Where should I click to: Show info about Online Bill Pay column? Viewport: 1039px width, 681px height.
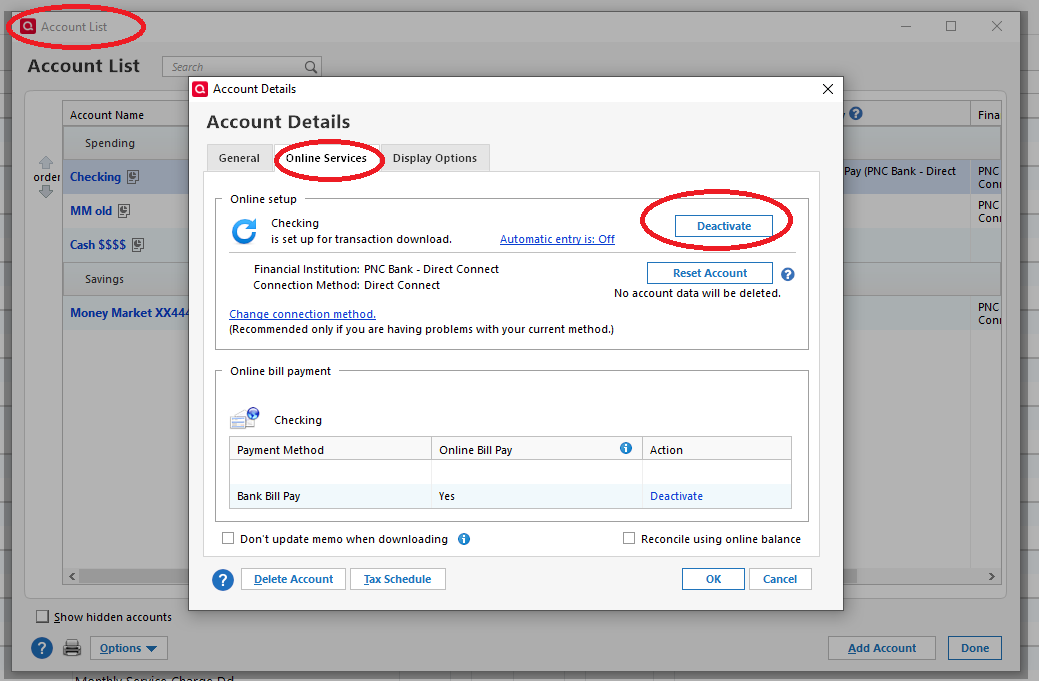(x=626, y=448)
